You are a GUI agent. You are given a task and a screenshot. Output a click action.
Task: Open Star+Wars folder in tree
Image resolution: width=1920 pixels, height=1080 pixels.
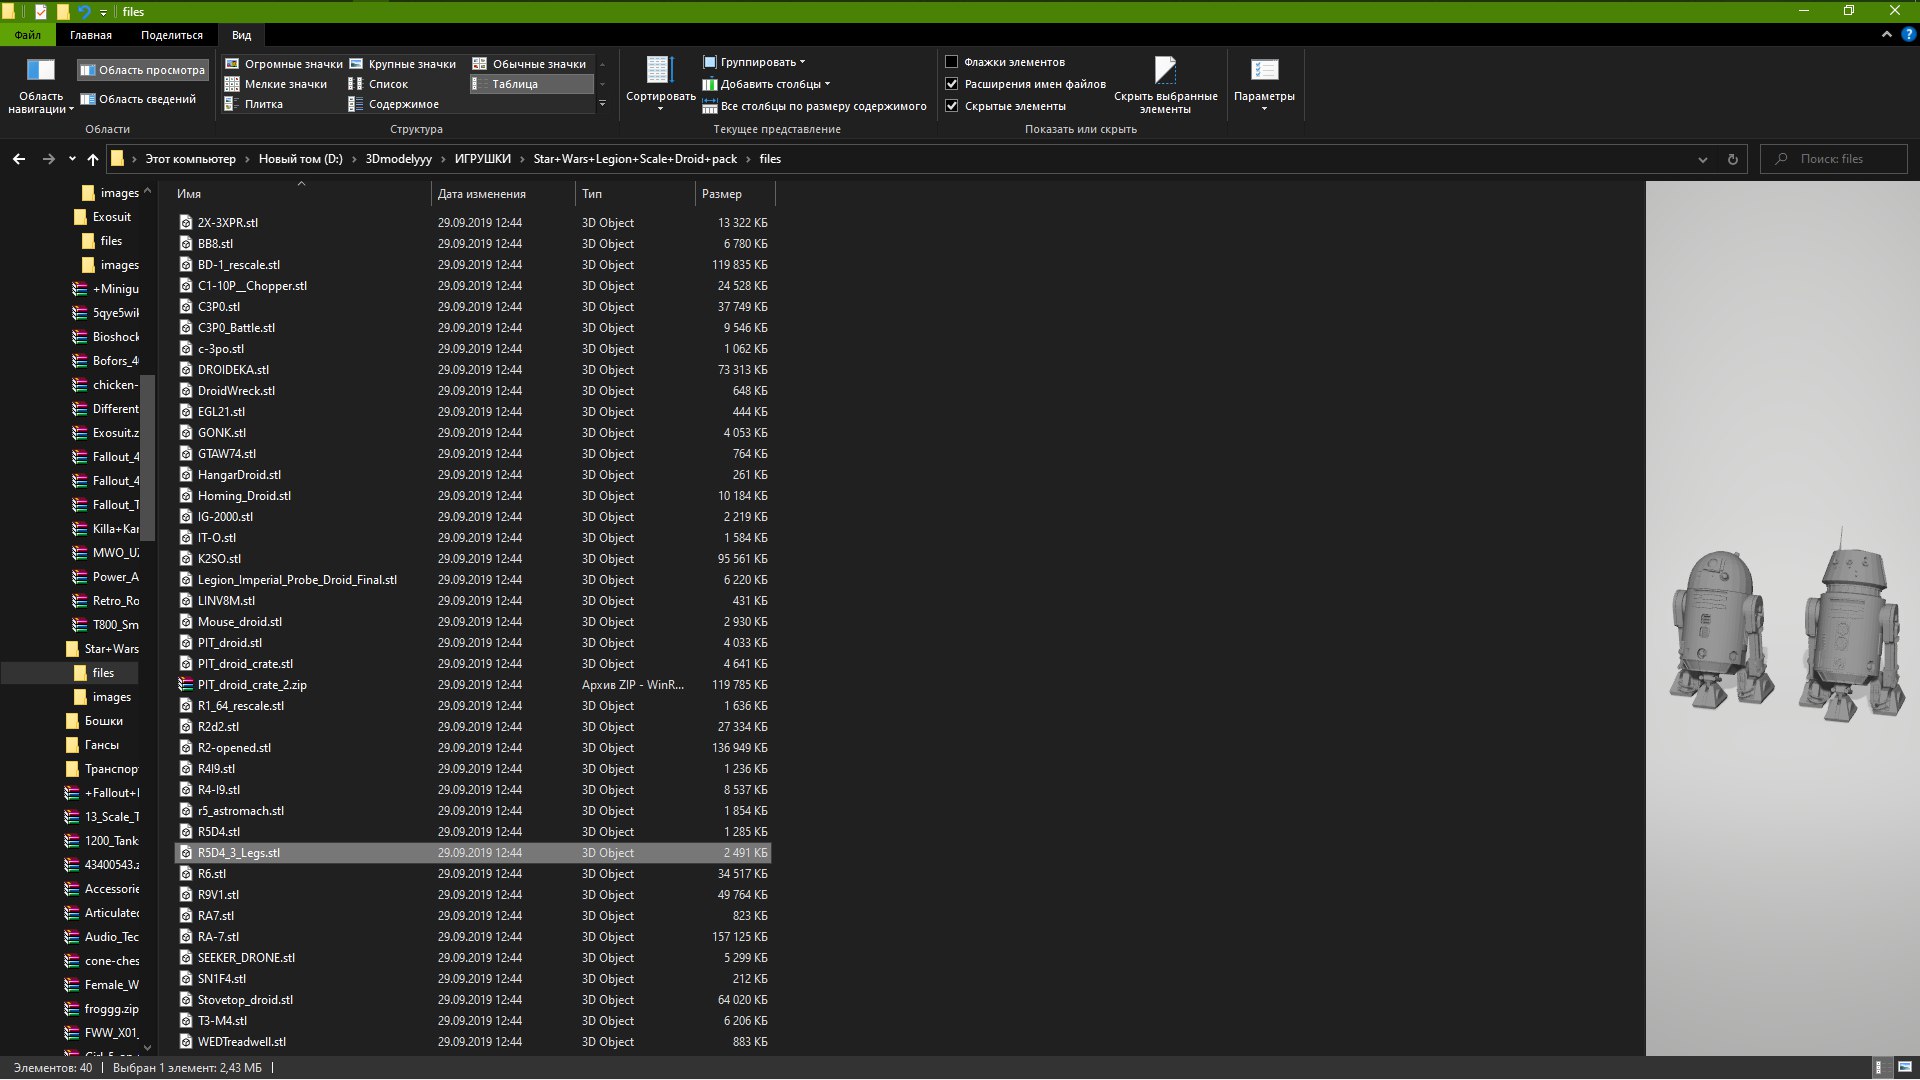(103, 649)
